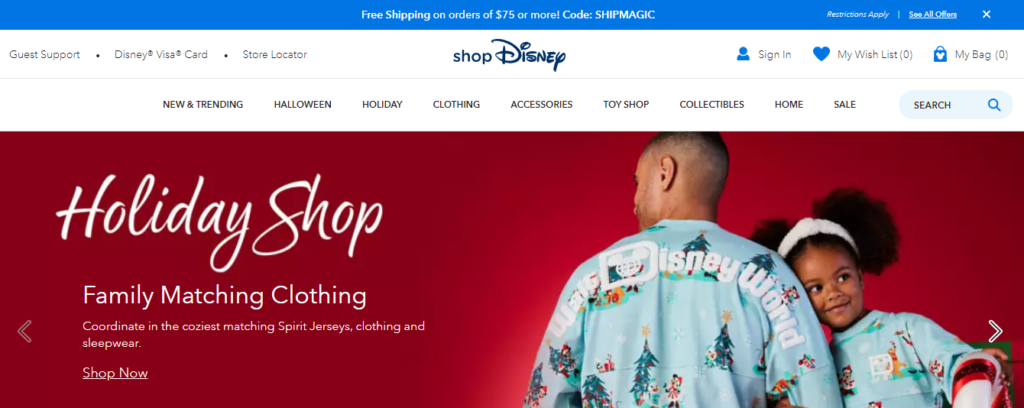Go to previous carousel slide arrow

(25, 331)
